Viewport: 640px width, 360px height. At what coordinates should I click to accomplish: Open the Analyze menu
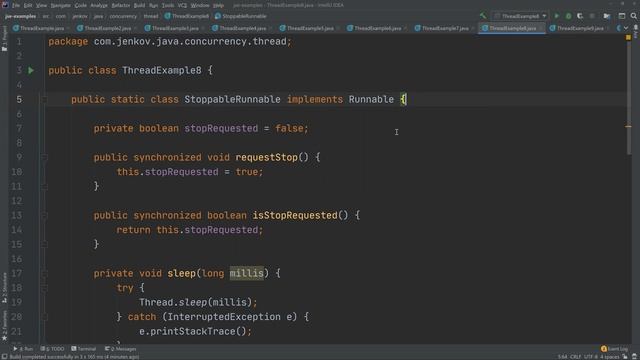point(99,5)
